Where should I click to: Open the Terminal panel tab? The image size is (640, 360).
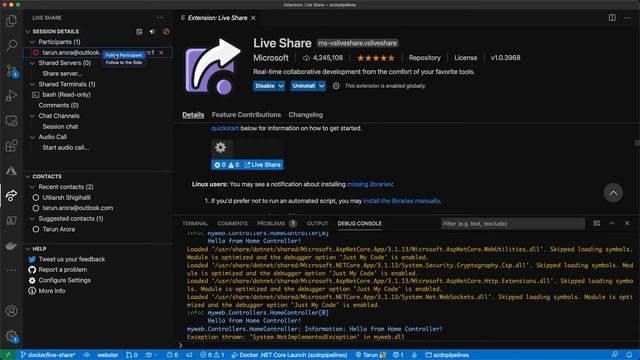[x=195, y=223]
